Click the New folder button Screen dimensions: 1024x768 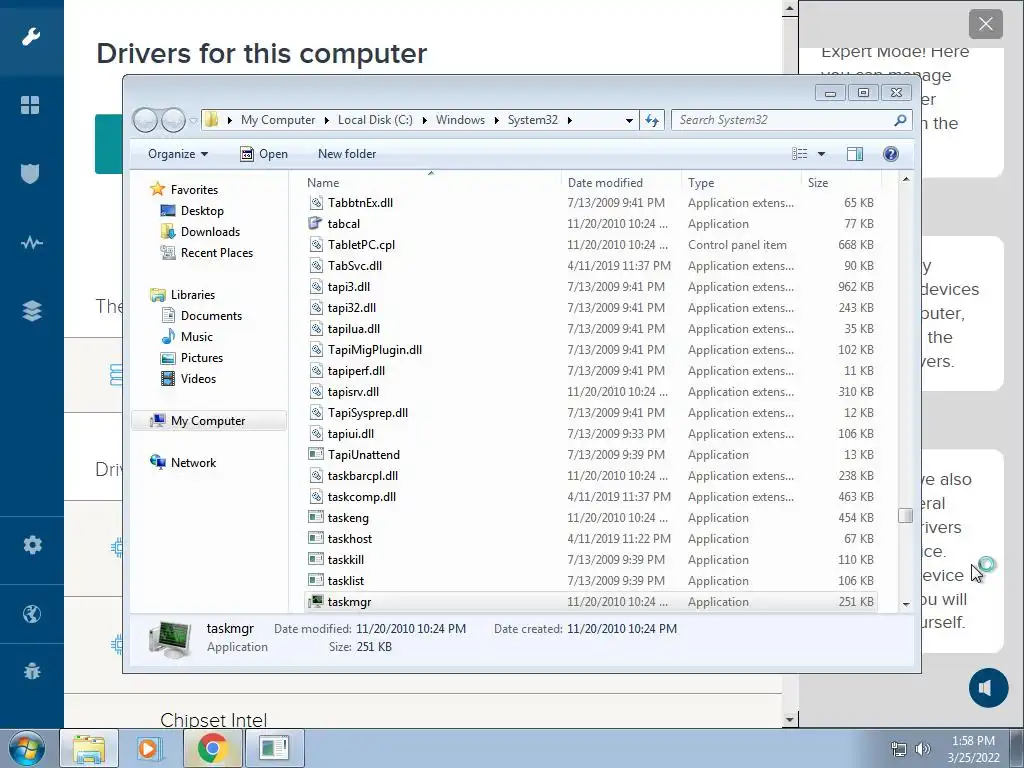[347, 154]
